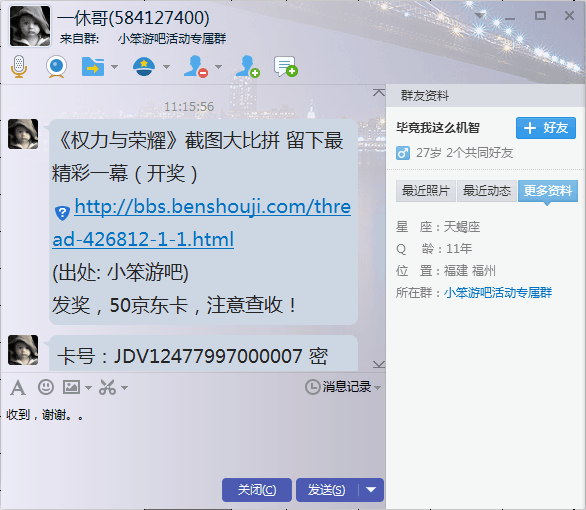The height and width of the screenshot is (510, 586).
Task: Open the send button options dropdown
Action: point(371,490)
